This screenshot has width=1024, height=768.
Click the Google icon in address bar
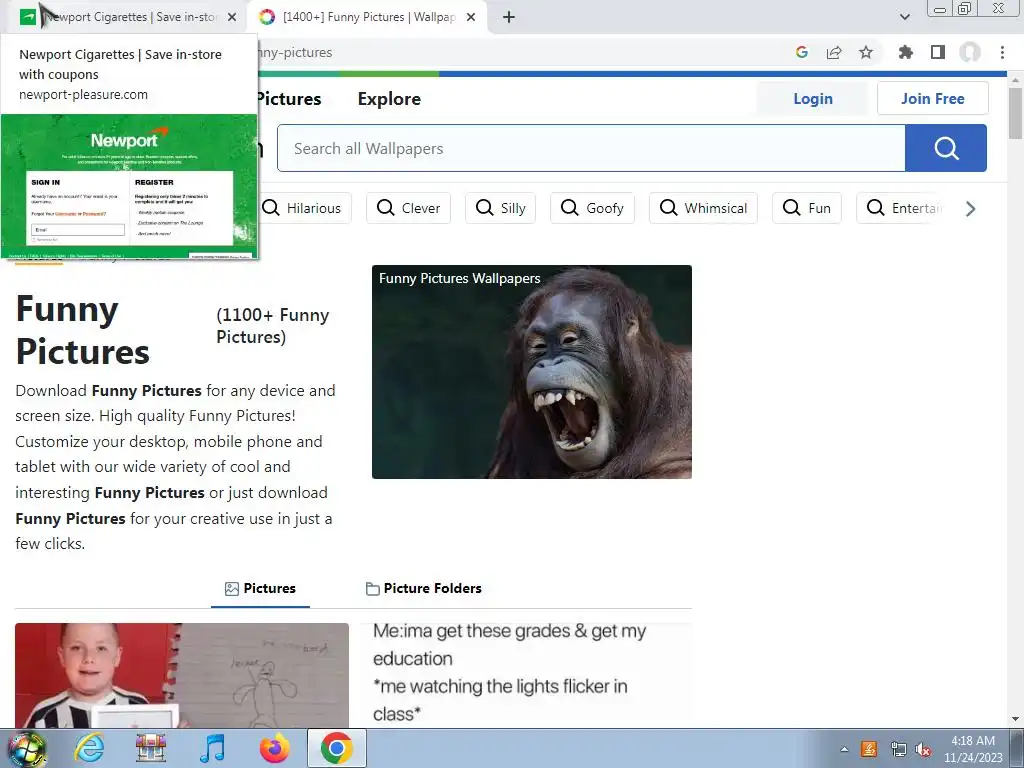pyautogui.click(x=802, y=52)
